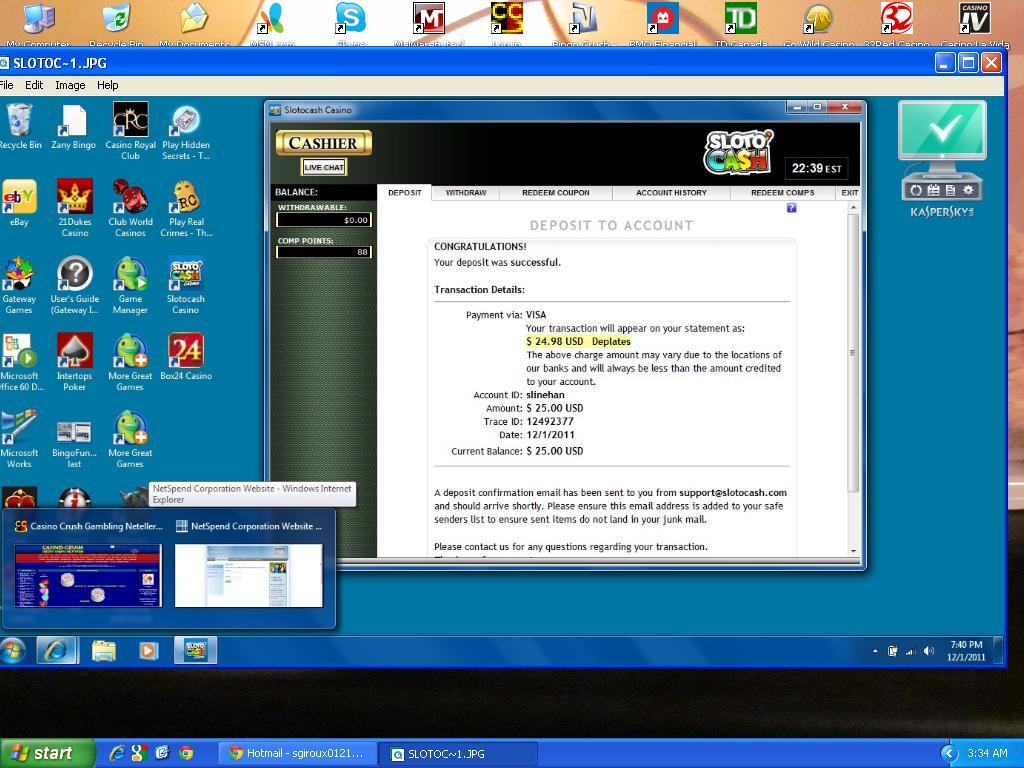Image resolution: width=1024 pixels, height=768 pixels.
Task: Go to the Redeem Comps tab
Action: point(782,193)
